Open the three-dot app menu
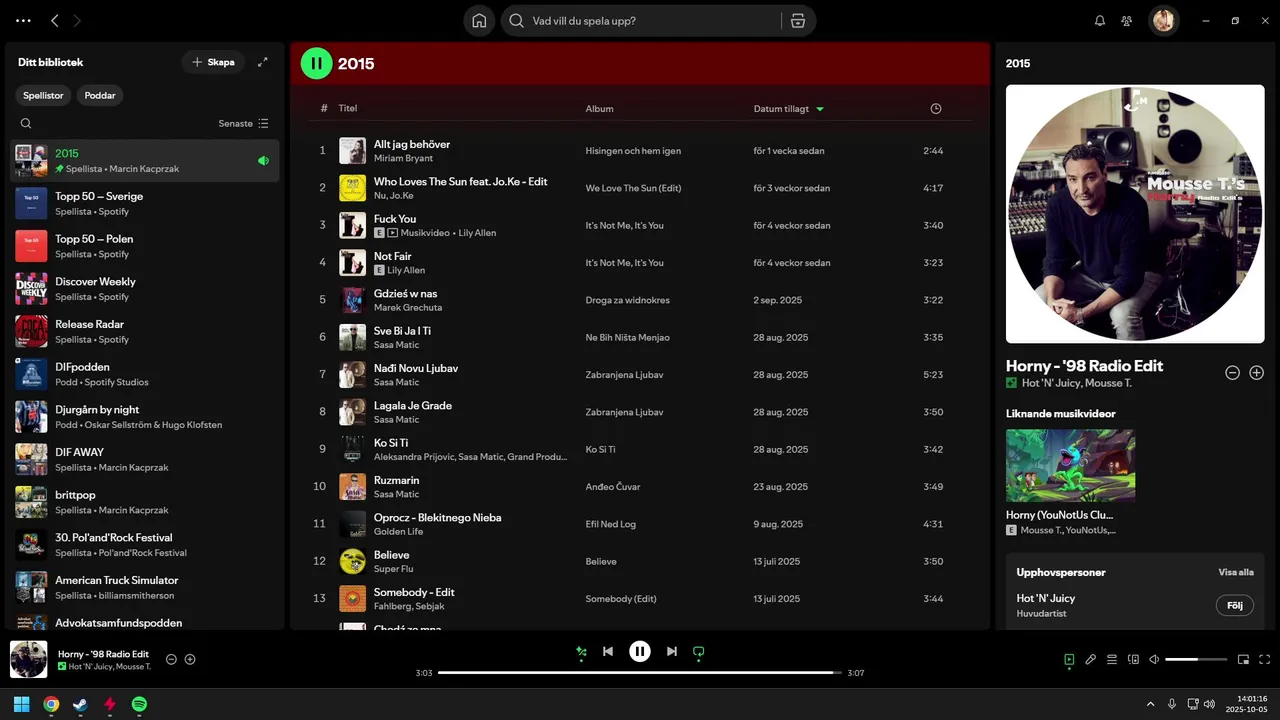1280x720 pixels. click(24, 20)
